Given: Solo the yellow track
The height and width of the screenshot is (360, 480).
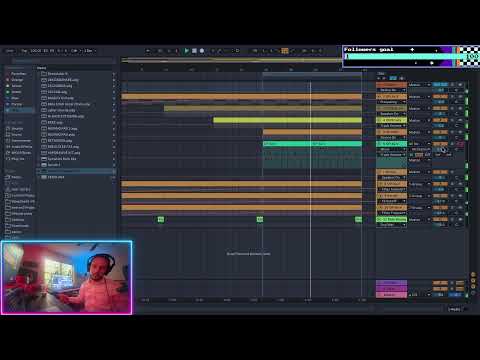Looking at the screenshot, I should point(453,120).
